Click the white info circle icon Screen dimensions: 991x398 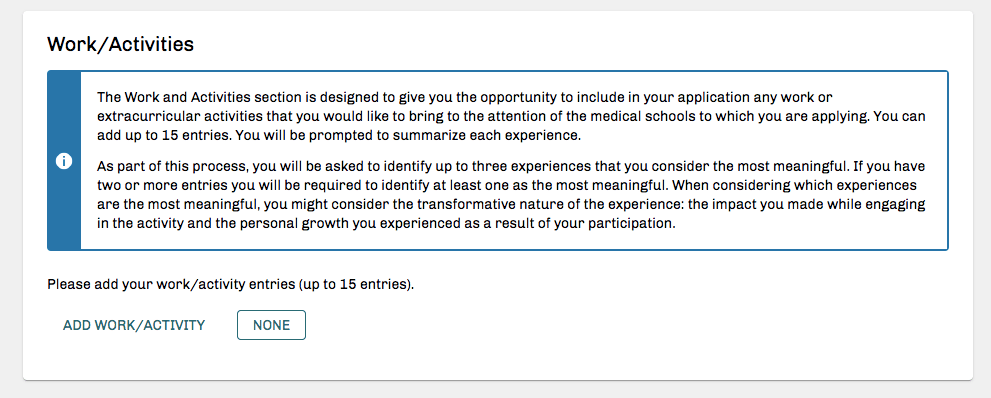pyautogui.click(x=64, y=161)
